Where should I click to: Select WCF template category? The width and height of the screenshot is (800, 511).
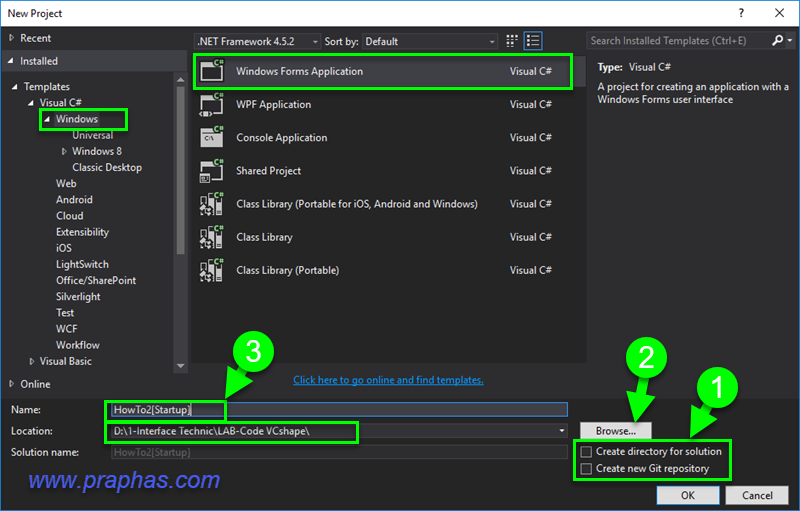coord(67,329)
